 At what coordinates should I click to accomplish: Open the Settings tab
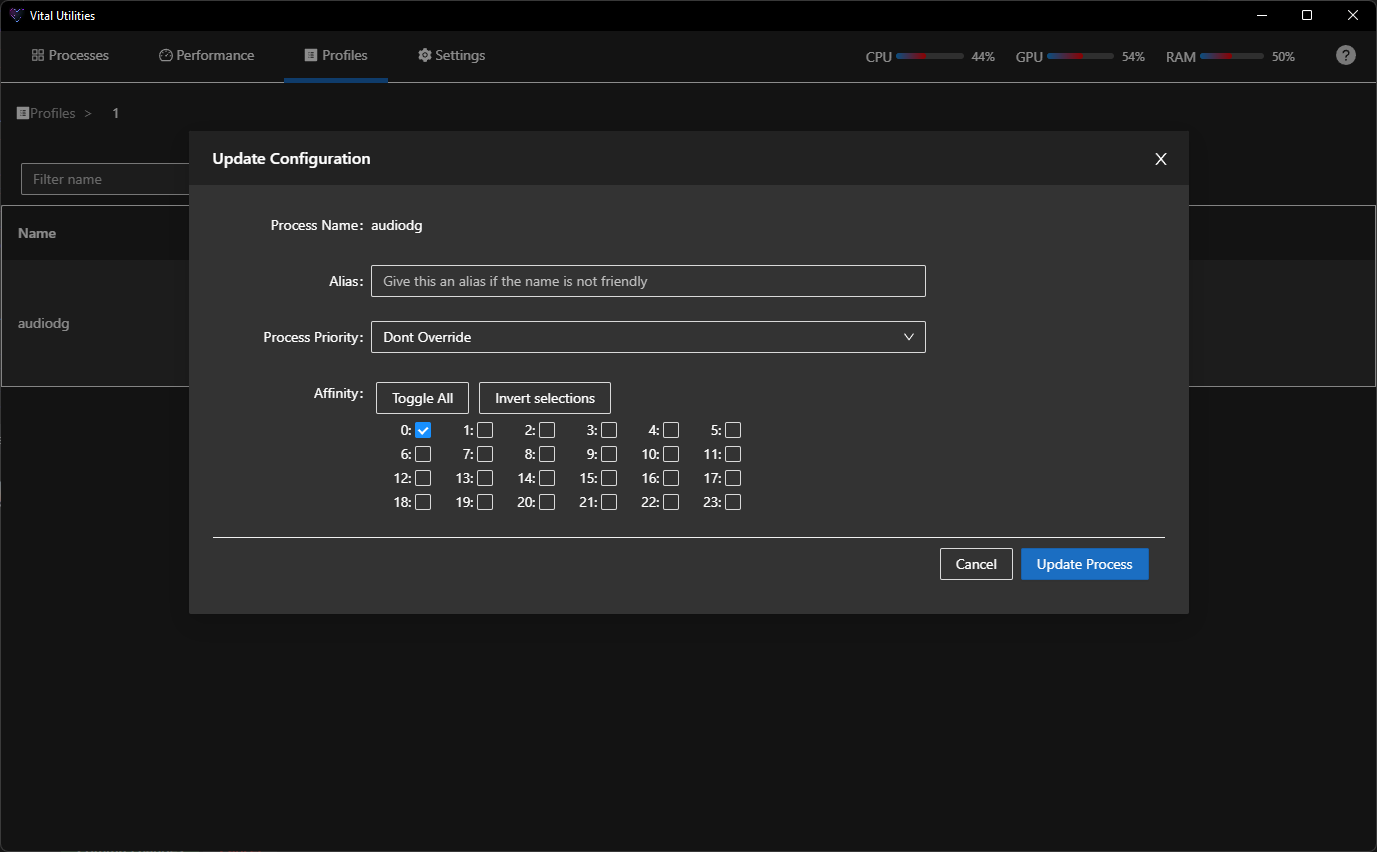452,55
